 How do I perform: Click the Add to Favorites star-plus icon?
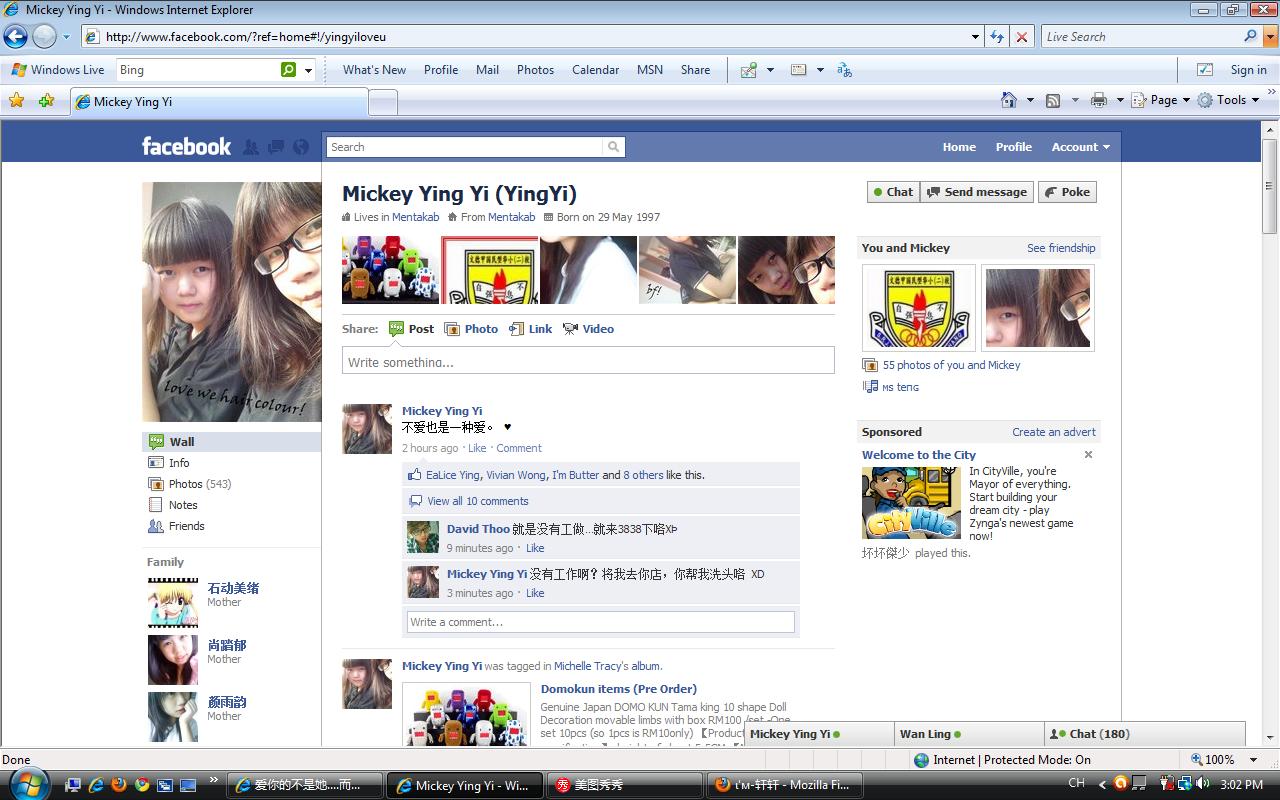46,101
